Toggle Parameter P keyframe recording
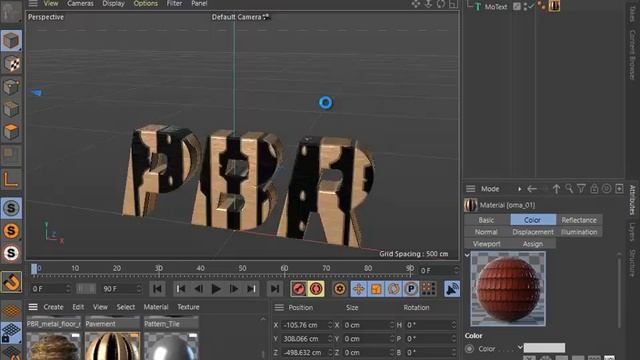This screenshot has height=360, width=640. (411, 289)
